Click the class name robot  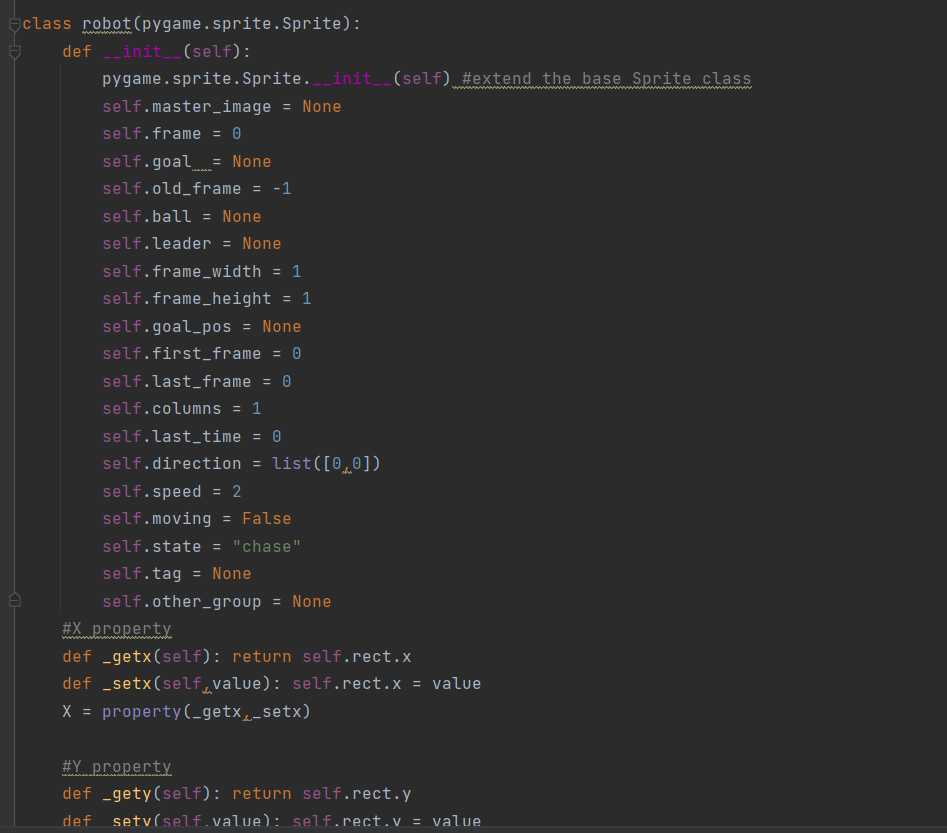(106, 24)
